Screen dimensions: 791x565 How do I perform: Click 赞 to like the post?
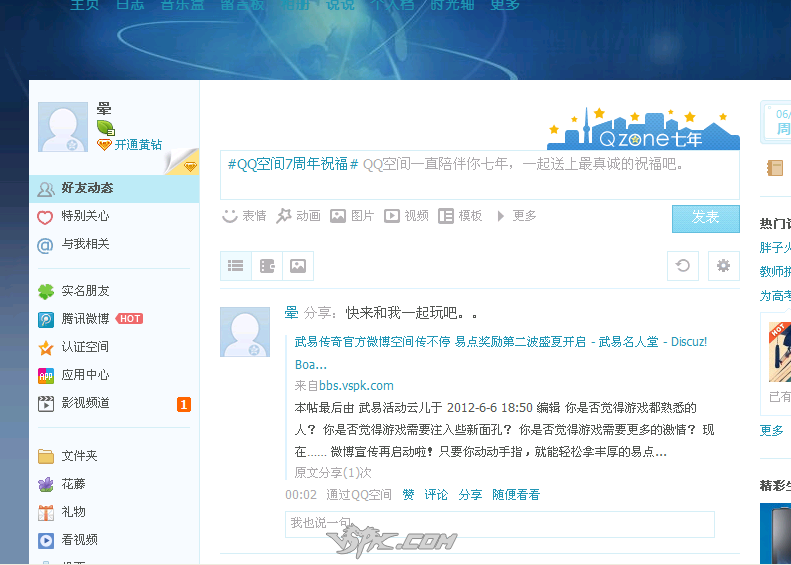pos(408,495)
